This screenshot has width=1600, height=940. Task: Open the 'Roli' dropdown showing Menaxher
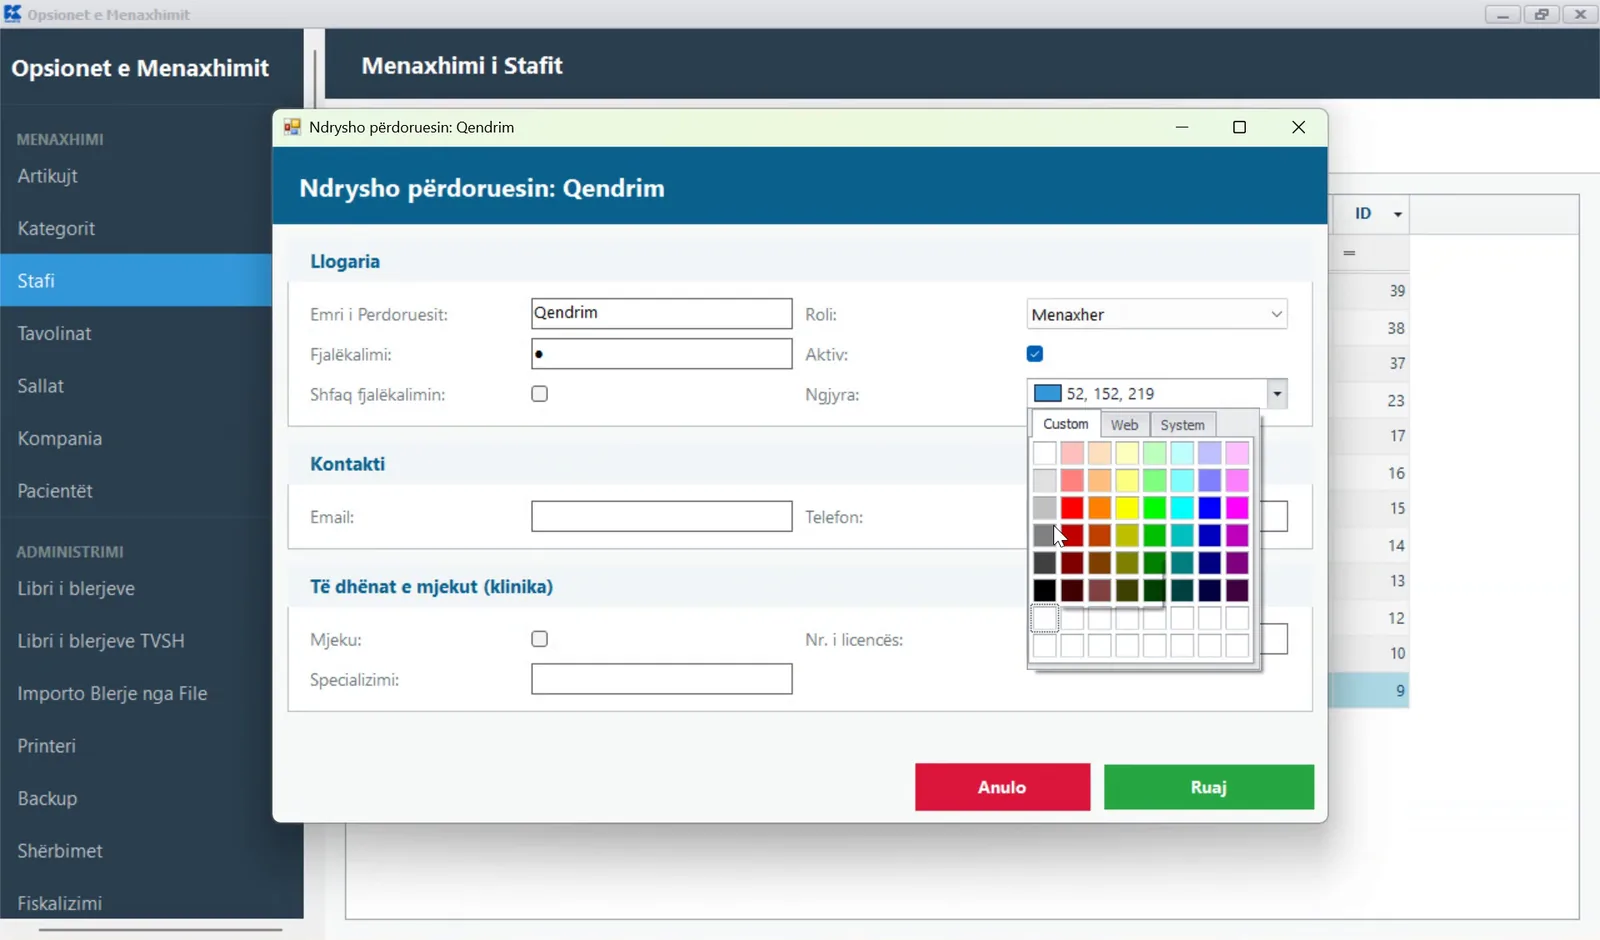click(1157, 314)
